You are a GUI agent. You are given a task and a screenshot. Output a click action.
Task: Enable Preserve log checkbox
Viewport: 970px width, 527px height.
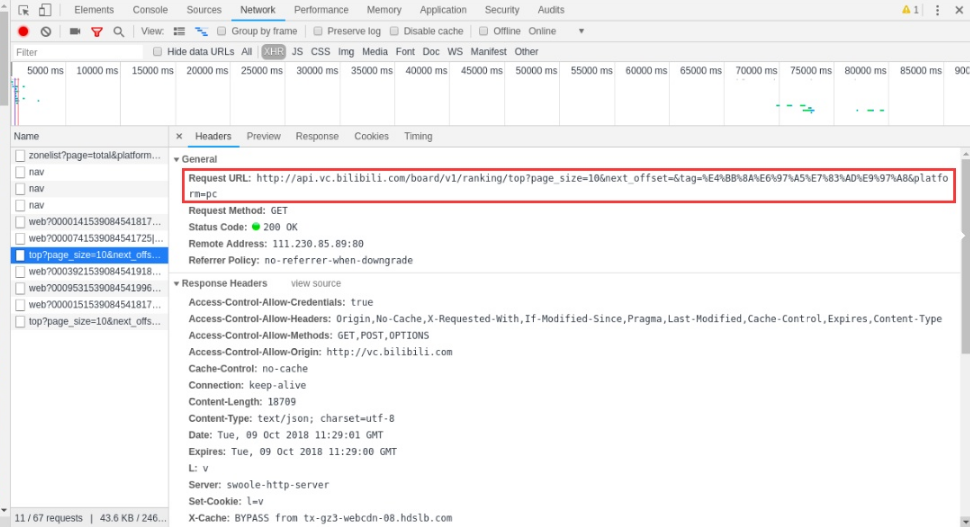tap(317, 31)
